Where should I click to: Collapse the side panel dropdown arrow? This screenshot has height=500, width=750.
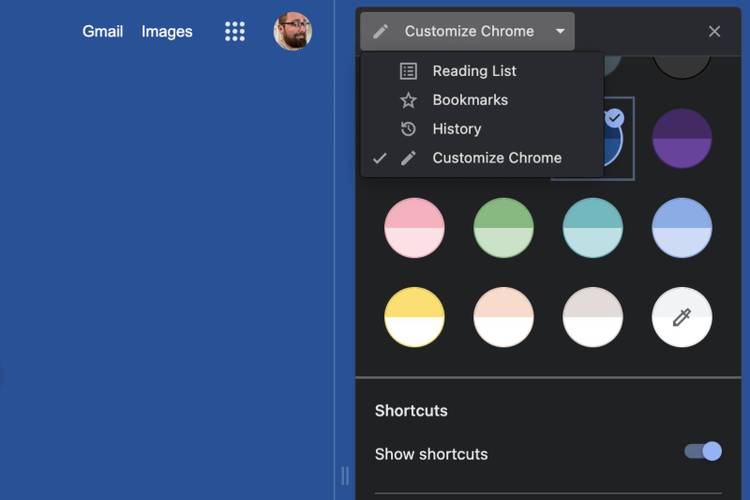pos(560,31)
